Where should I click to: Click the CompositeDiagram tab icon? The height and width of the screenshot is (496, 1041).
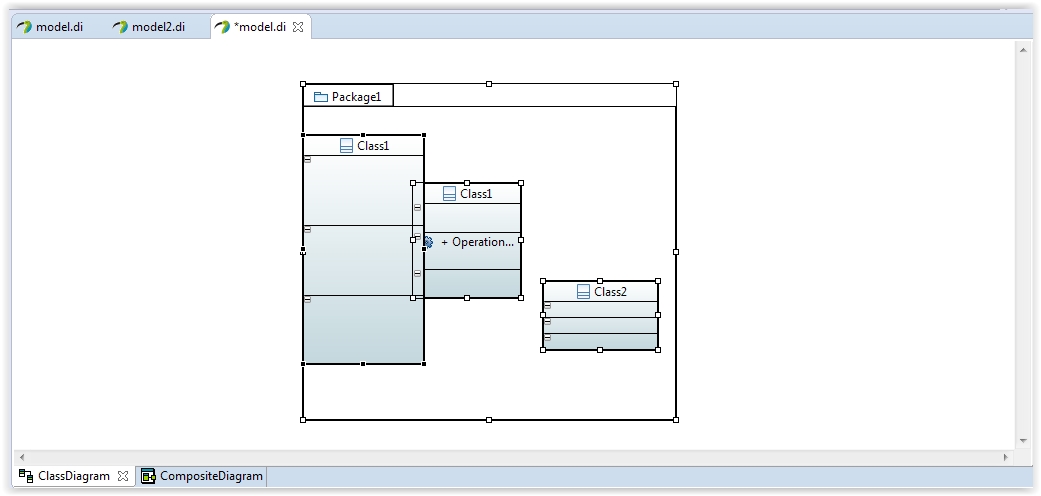(148, 476)
